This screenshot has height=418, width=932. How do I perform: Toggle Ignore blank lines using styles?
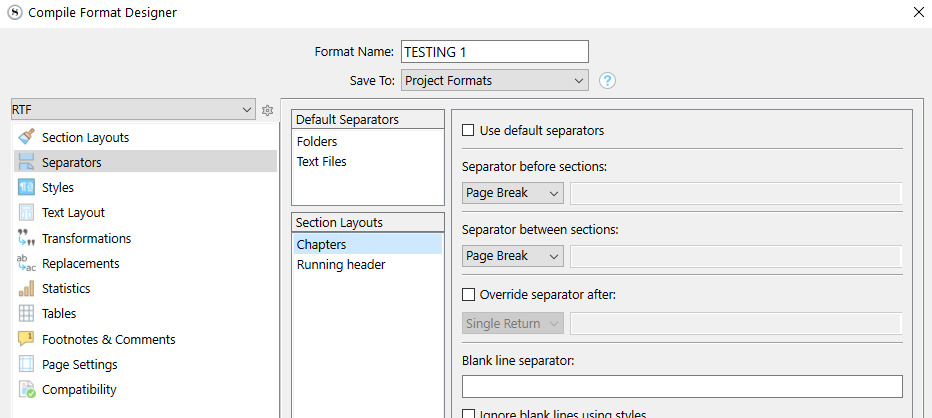coord(468,414)
